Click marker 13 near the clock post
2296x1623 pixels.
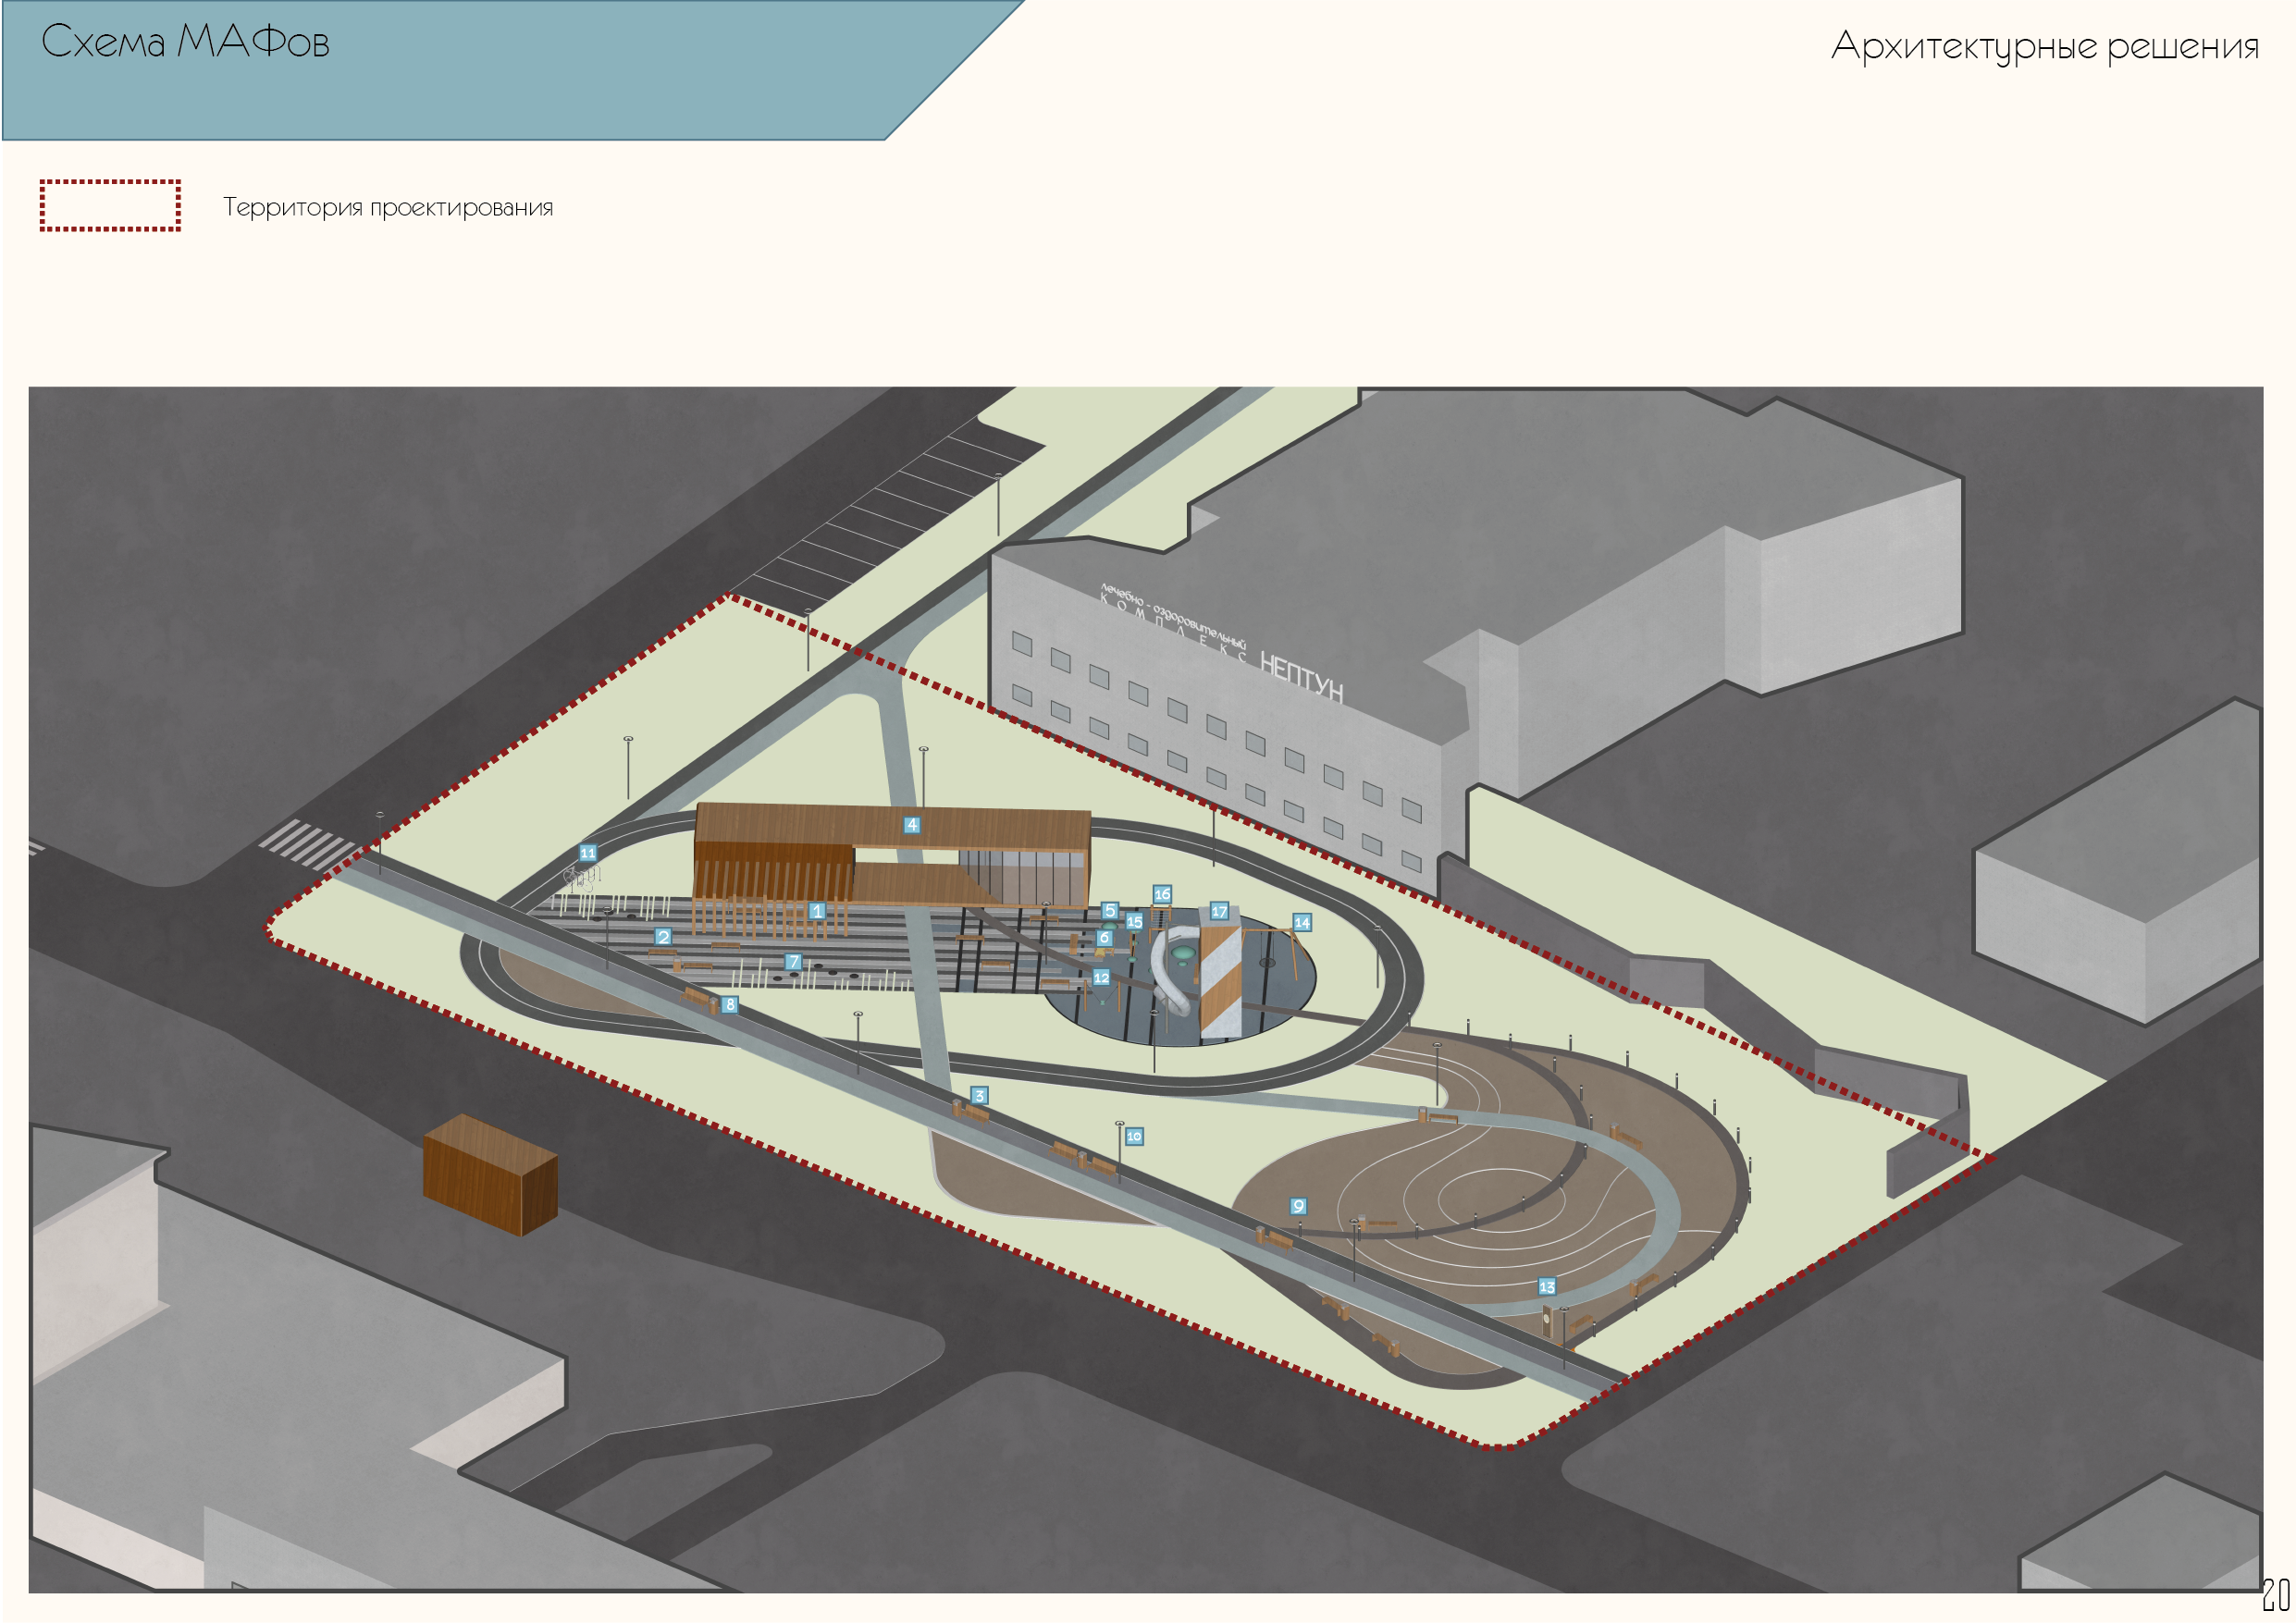coord(1547,1288)
